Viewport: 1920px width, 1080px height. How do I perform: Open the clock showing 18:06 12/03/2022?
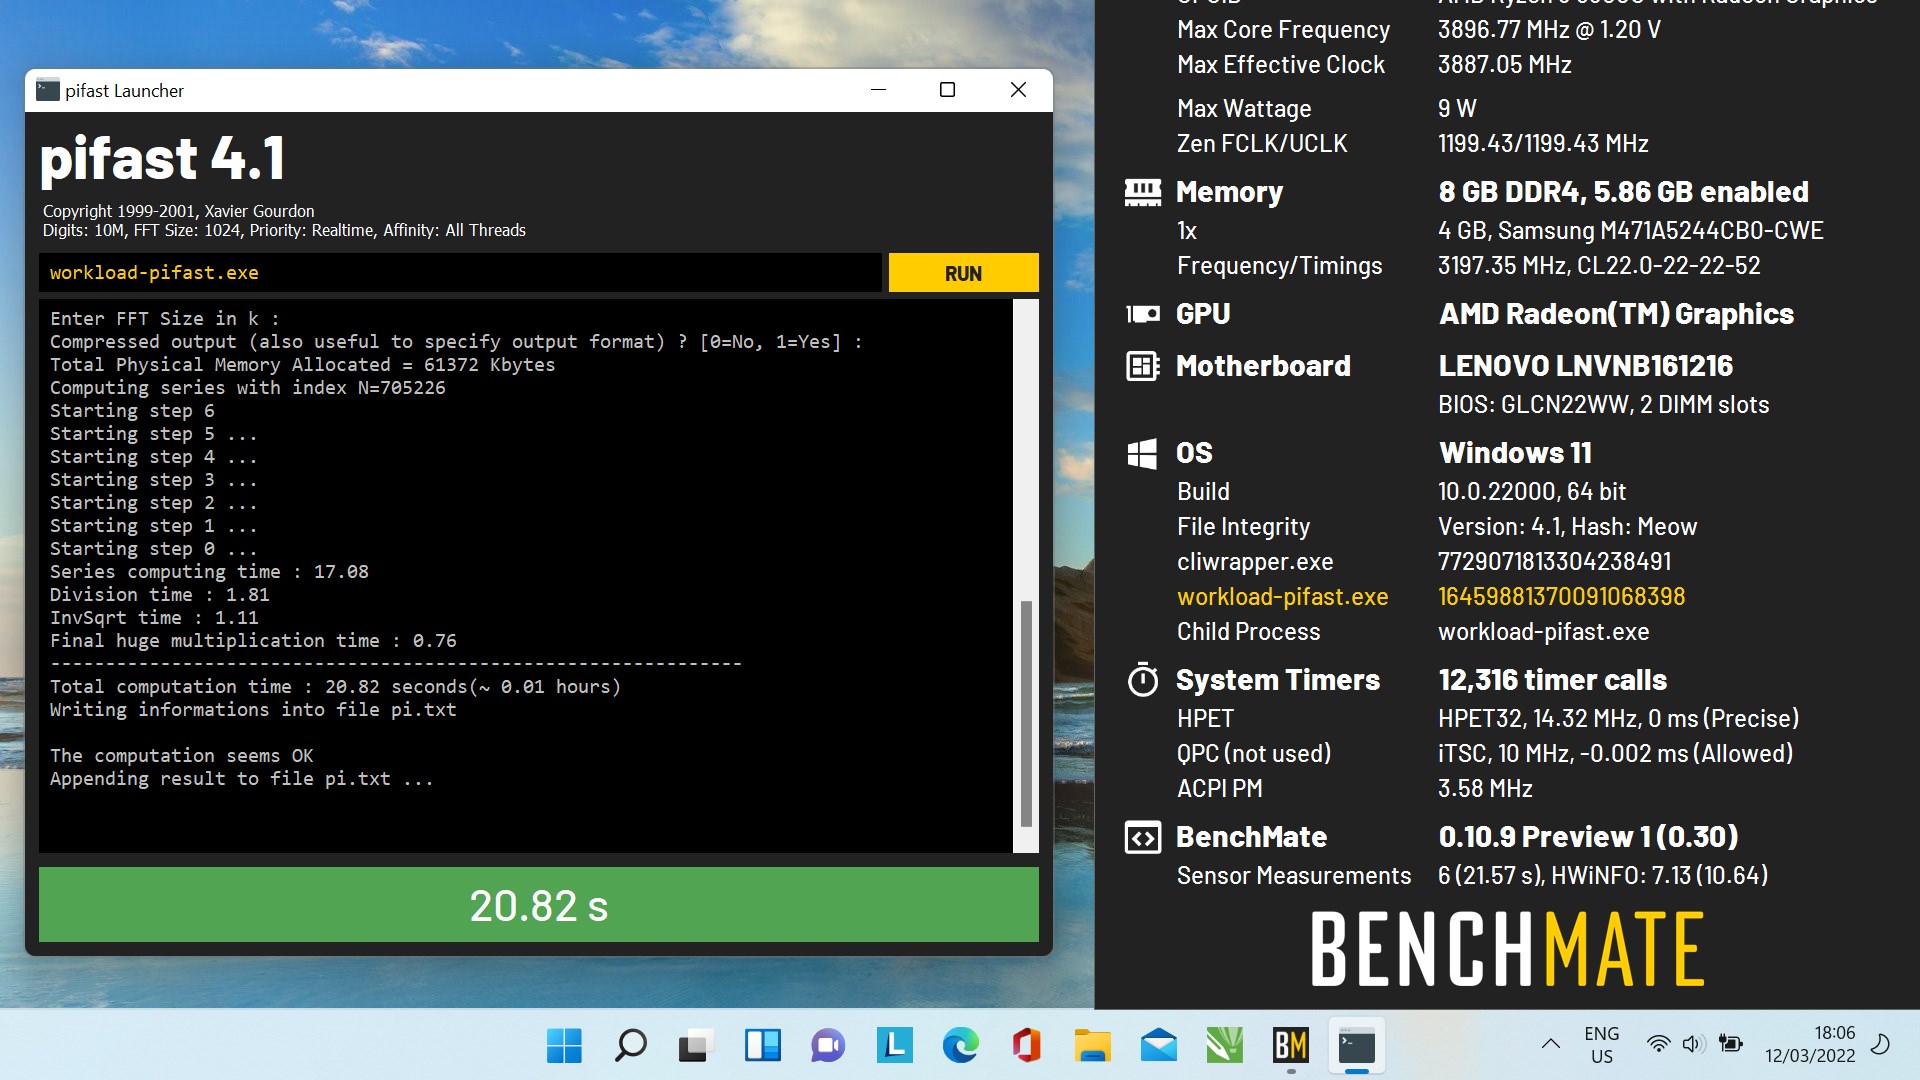(1809, 1045)
